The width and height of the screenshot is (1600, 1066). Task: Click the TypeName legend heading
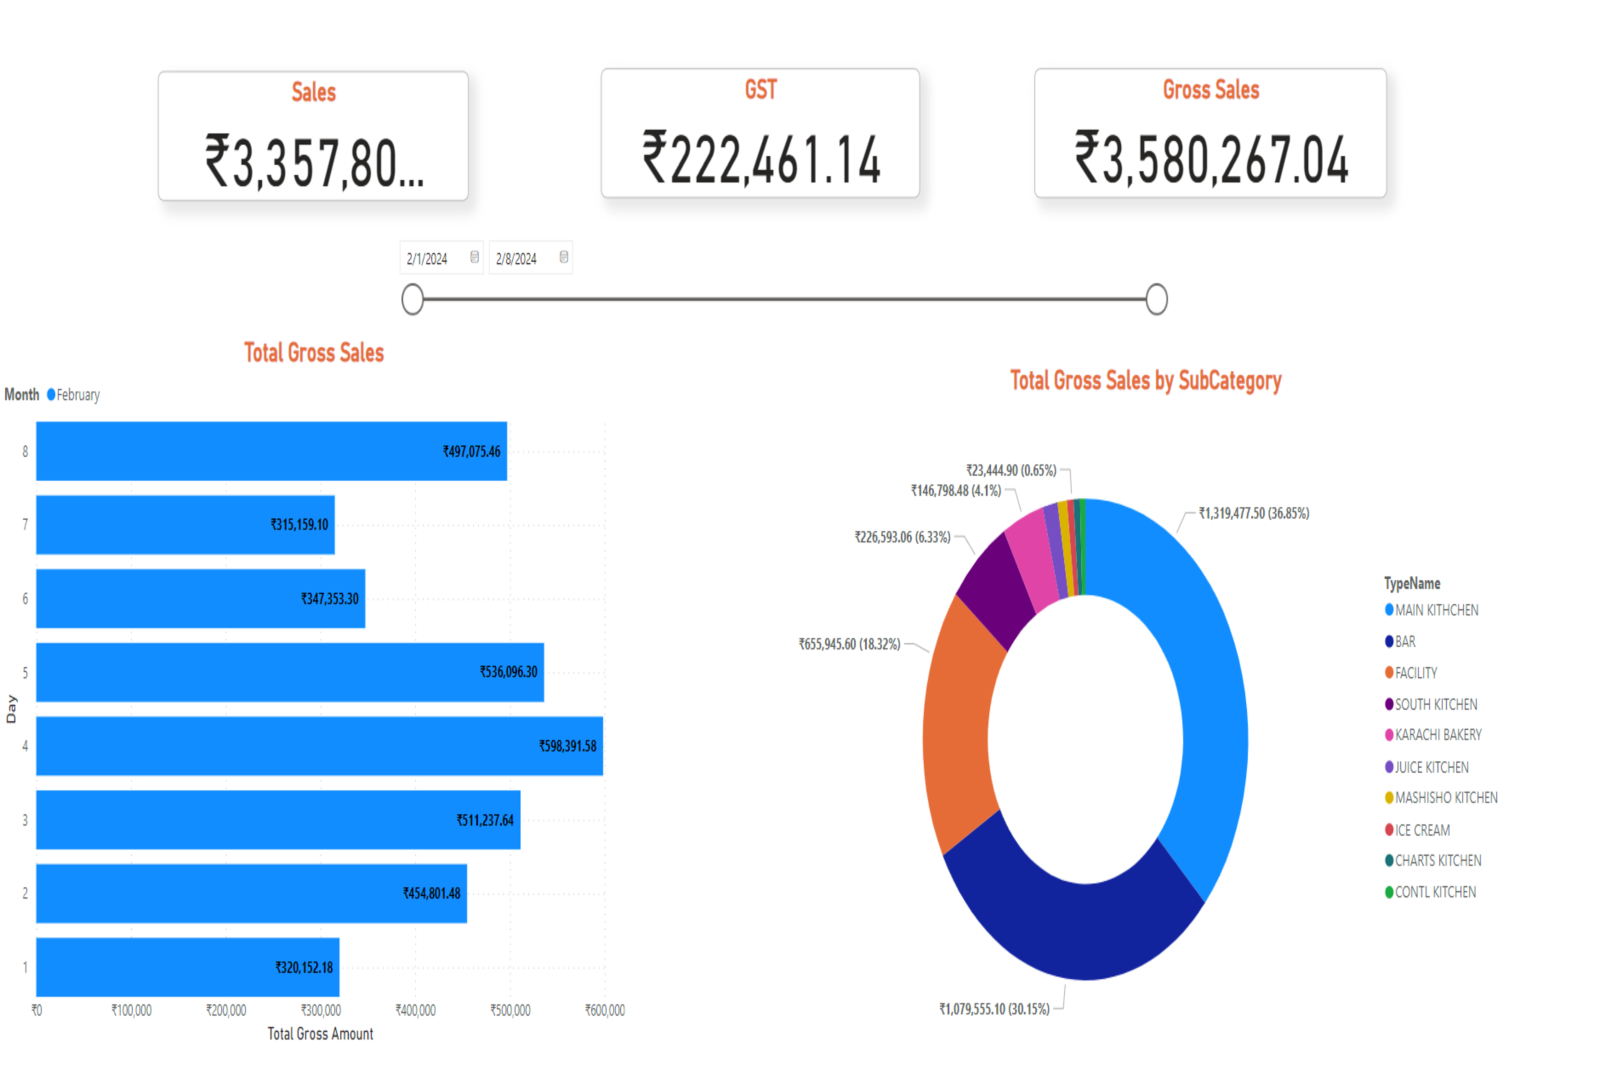[x=1412, y=583]
